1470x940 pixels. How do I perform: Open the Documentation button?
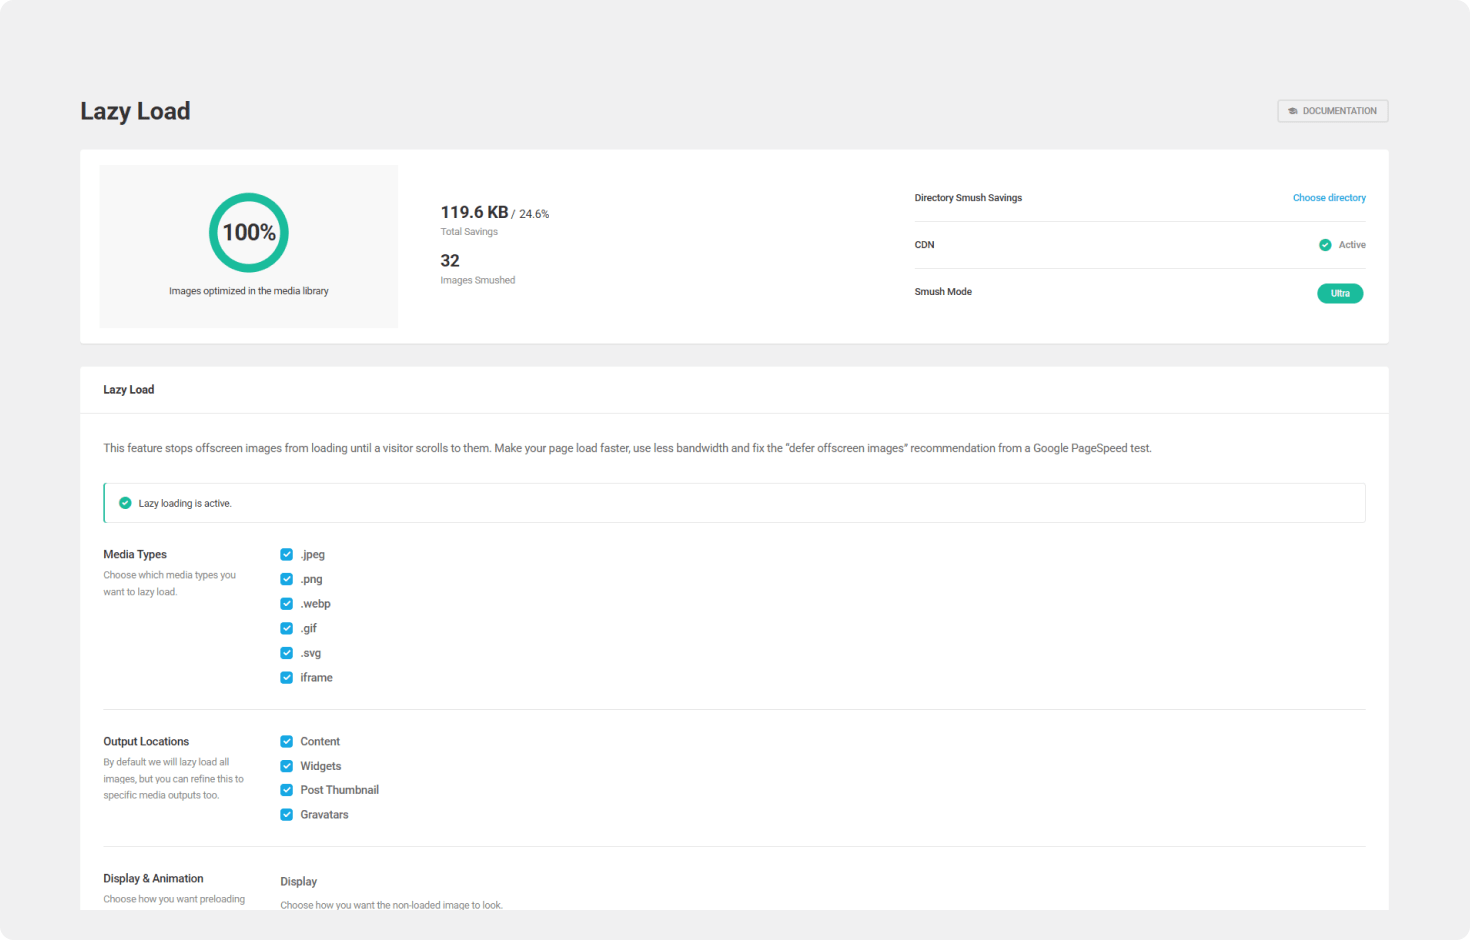click(x=1332, y=111)
